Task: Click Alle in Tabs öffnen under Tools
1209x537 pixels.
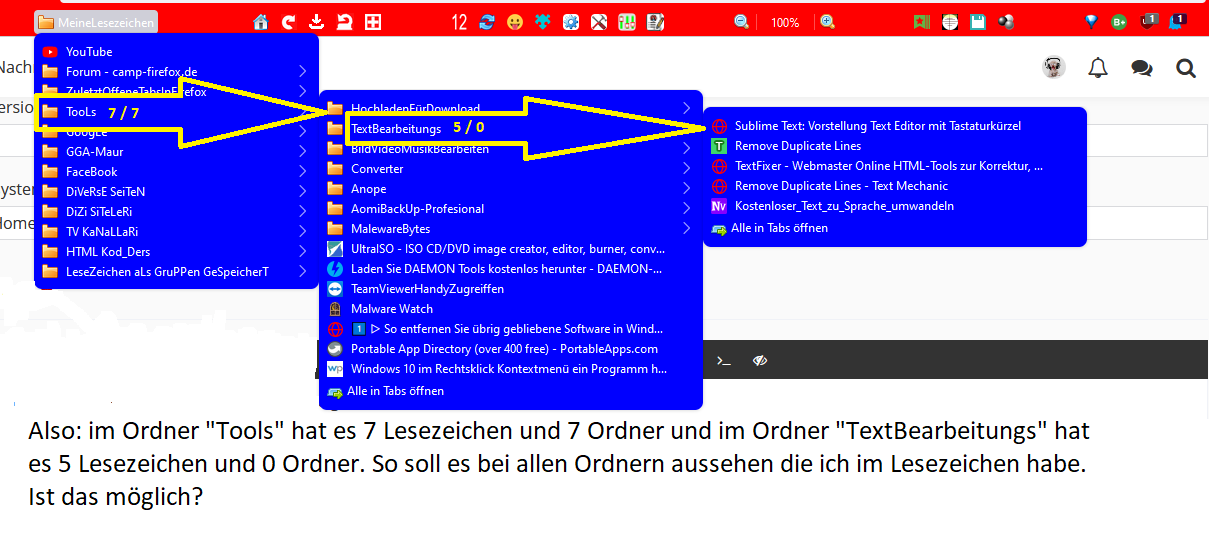Action: pyautogui.click(x=510, y=391)
